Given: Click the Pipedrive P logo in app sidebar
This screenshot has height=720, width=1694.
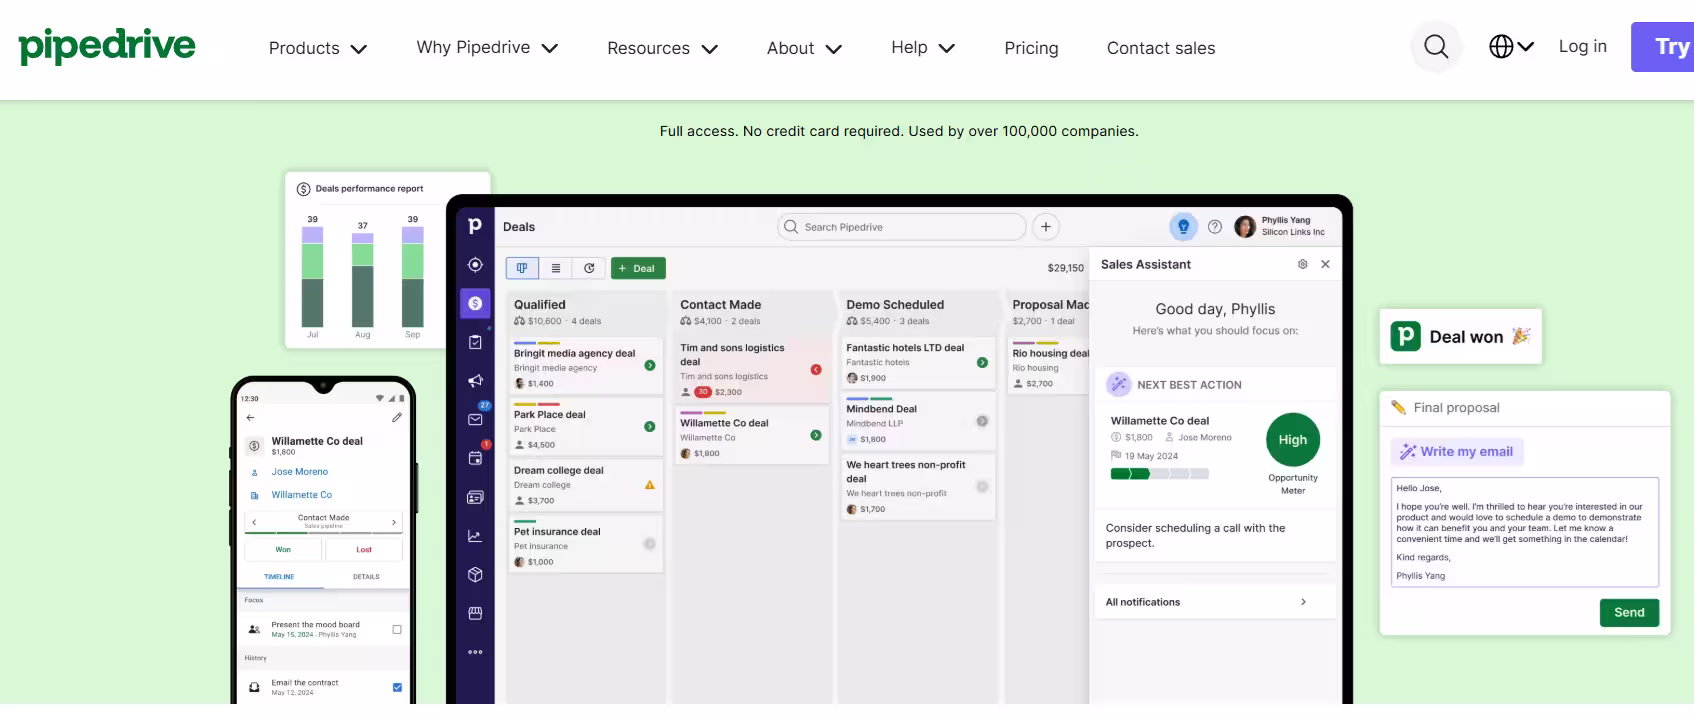Looking at the screenshot, I should click(475, 226).
